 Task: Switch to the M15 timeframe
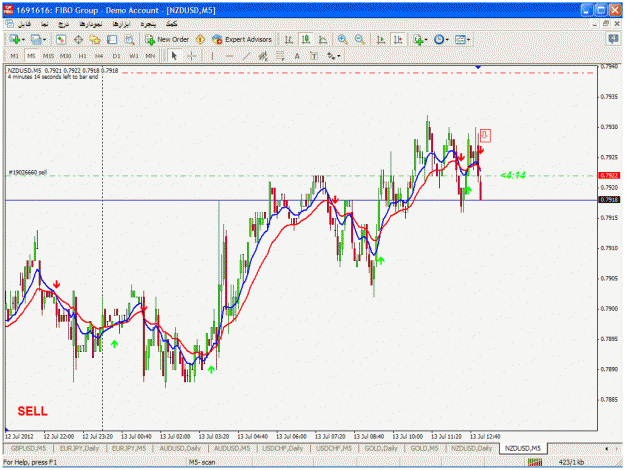coord(48,56)
